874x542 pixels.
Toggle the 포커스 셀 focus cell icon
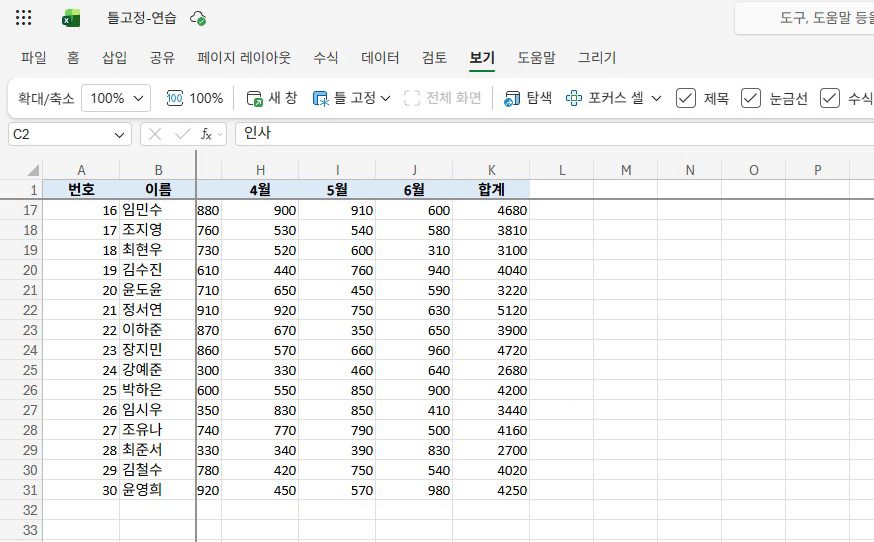click(x=574, y=98)
